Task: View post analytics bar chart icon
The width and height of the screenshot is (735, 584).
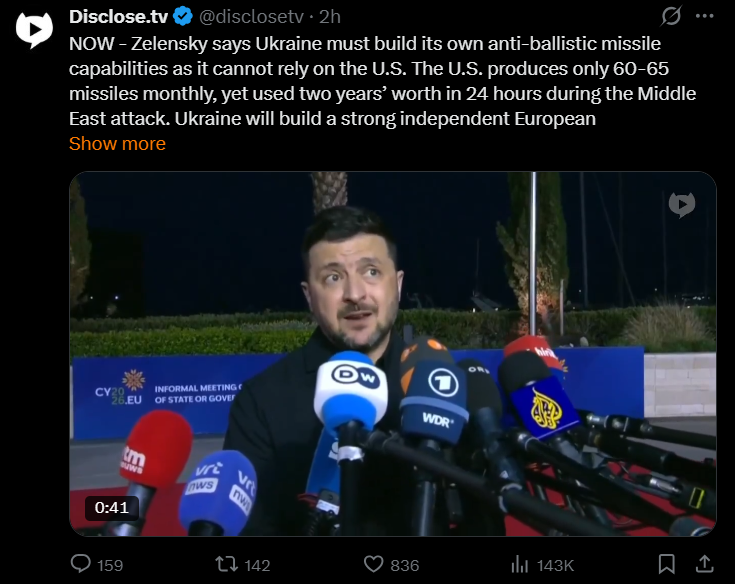Action: tap(519, 564)
